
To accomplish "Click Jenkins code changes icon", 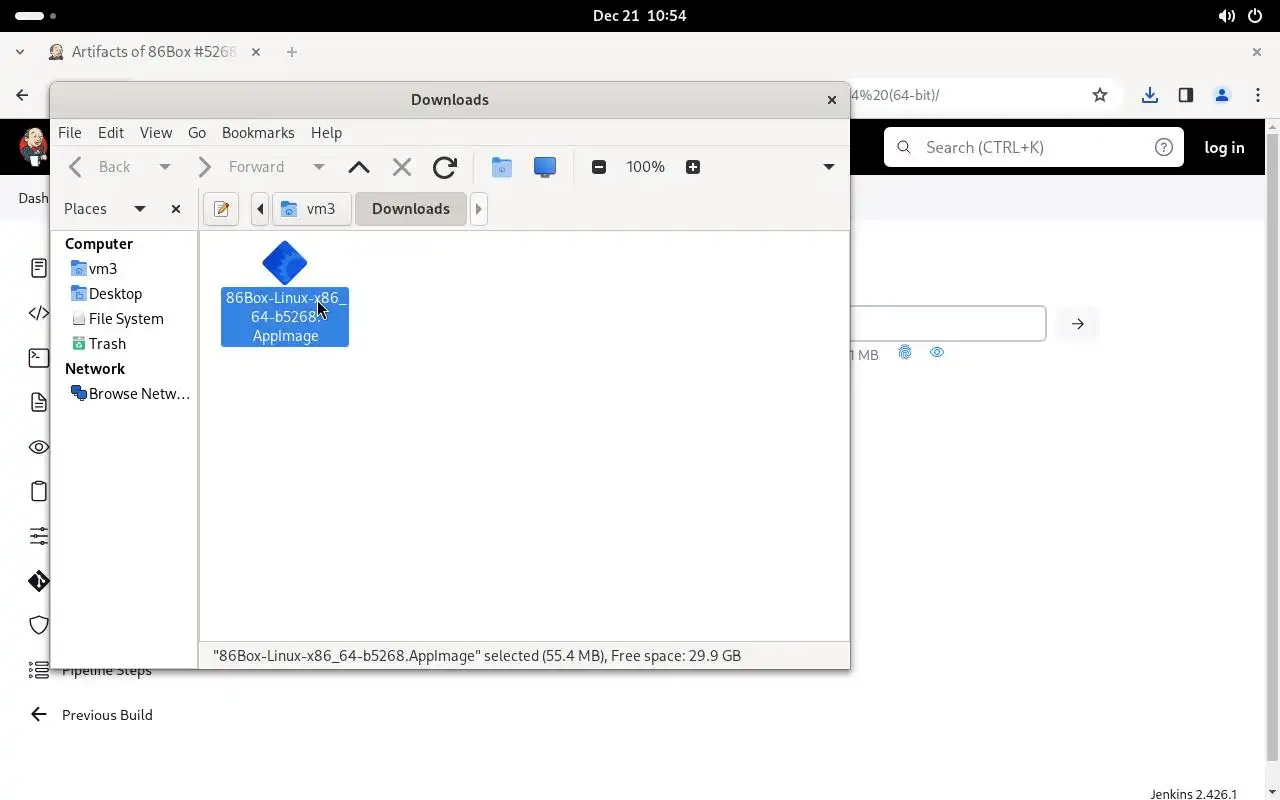I will point(38,313).
